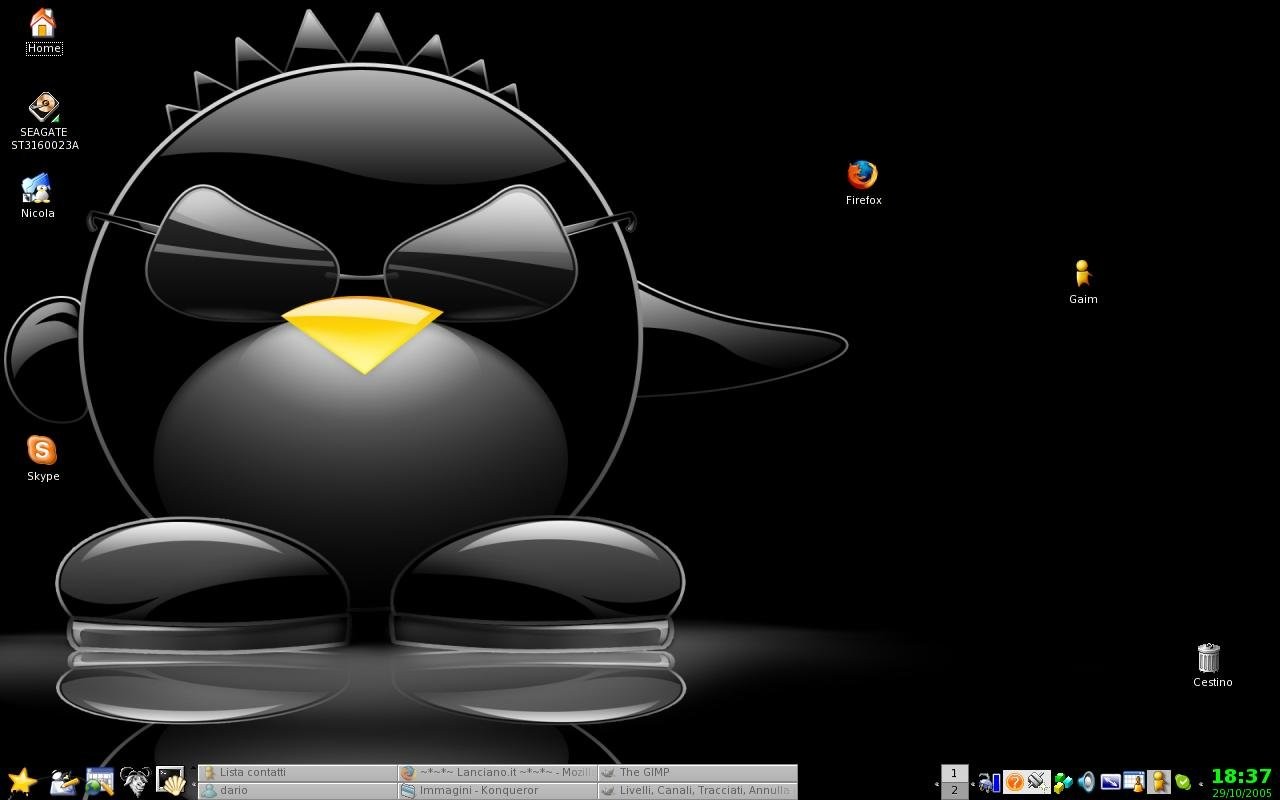Screen dimensions: 1280x800
Task: Open the star launcher menu in panel
Action: (22, 781)
